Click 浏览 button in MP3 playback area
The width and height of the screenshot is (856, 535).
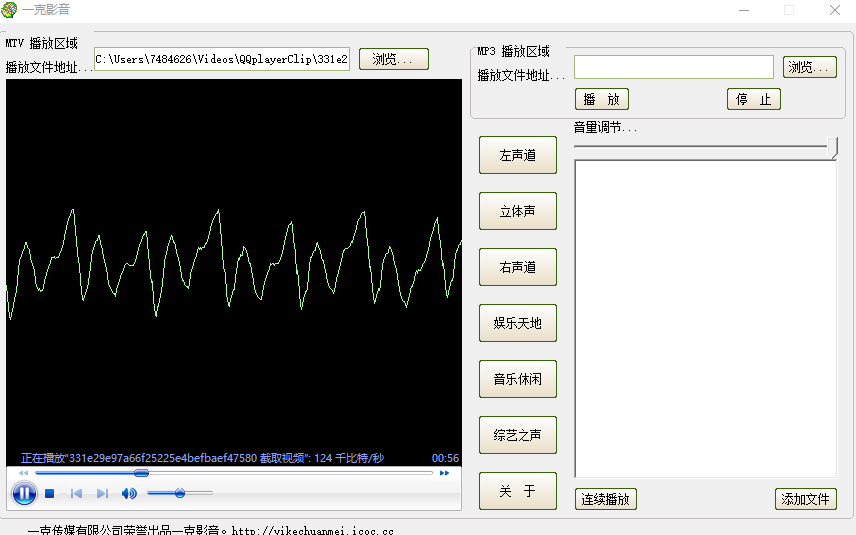coord(810,67)
